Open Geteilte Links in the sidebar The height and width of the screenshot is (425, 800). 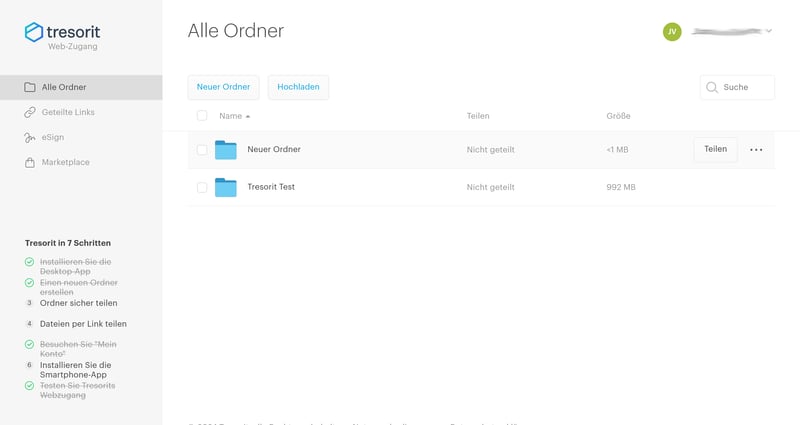point(68,112)
